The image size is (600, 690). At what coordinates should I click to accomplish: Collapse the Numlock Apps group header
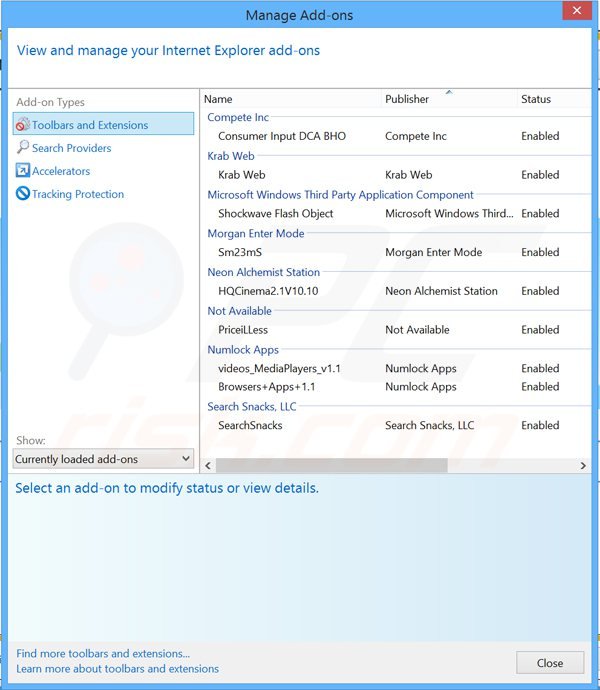(243, 350)
